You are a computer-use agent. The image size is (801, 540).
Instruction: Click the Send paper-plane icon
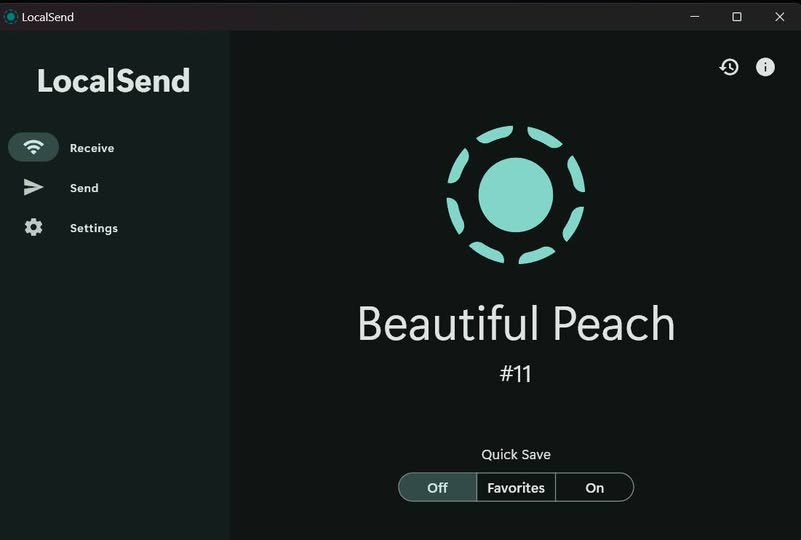(33, 187)
